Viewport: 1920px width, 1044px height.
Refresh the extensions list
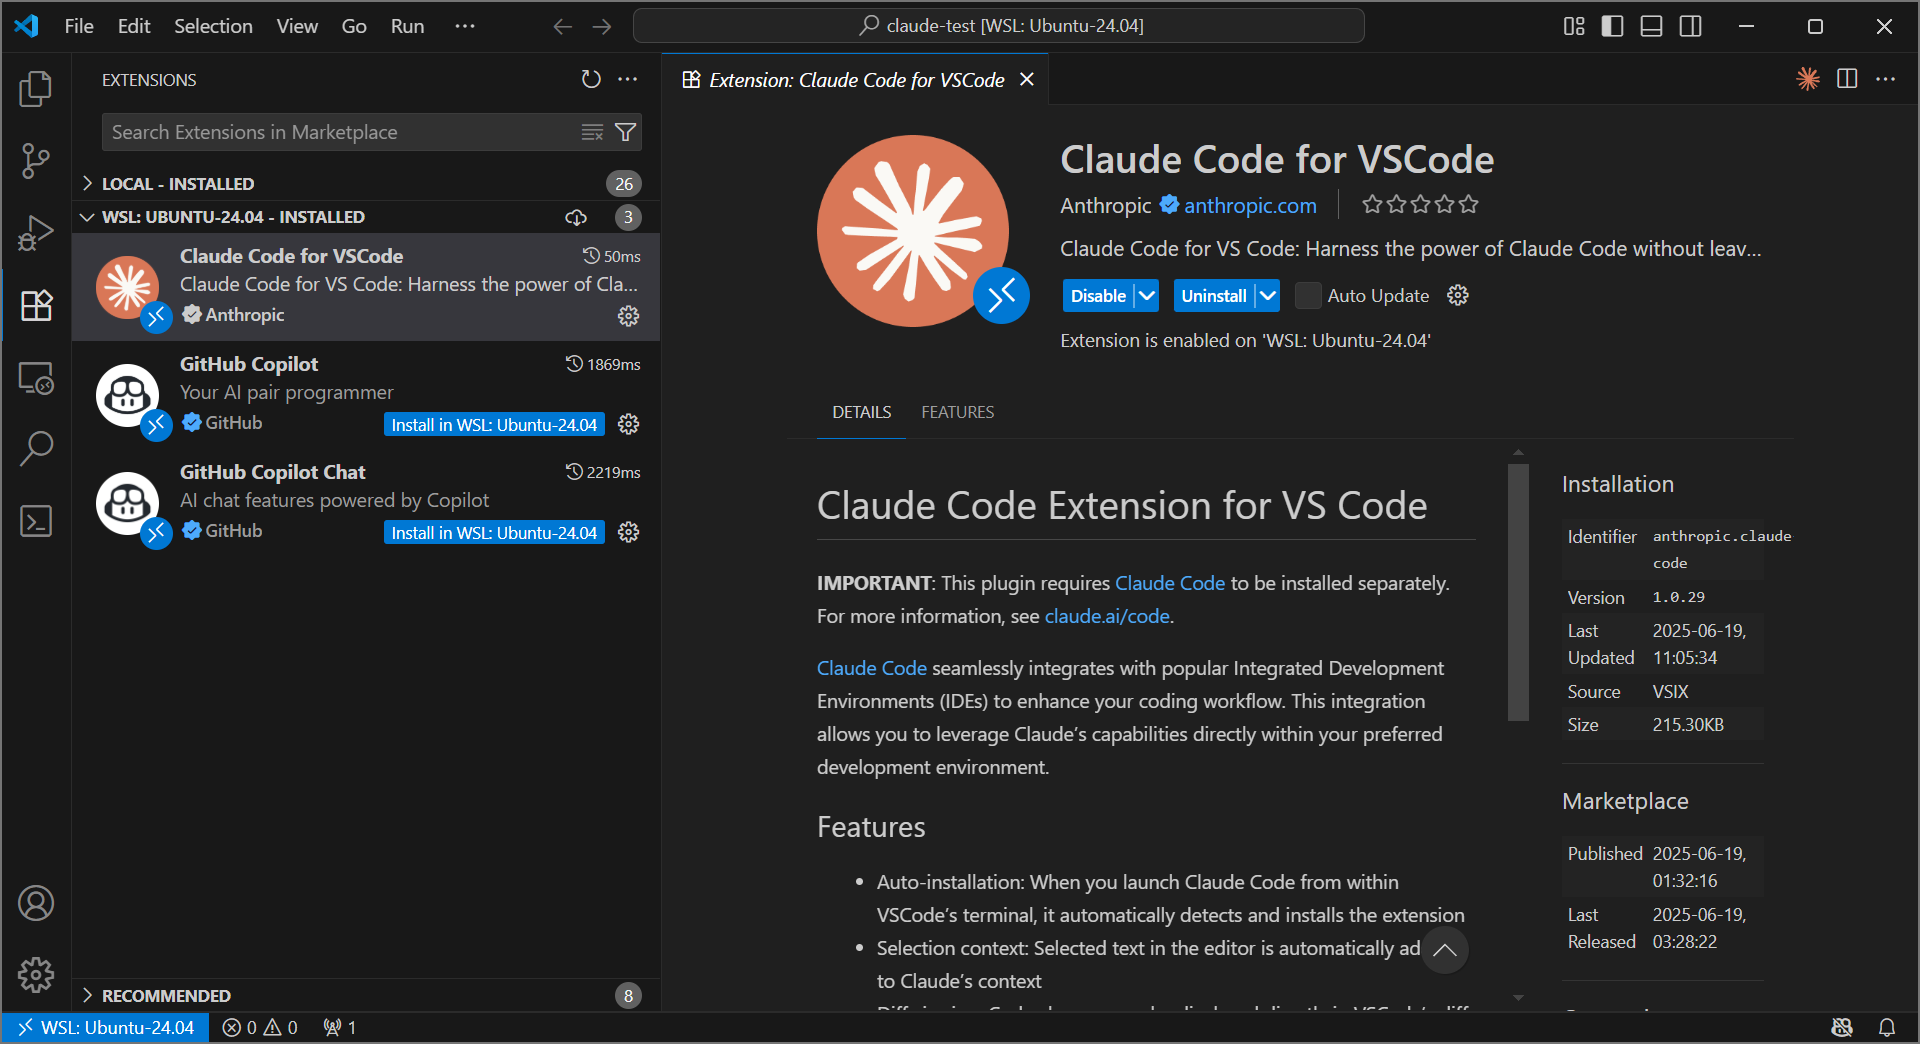pyautogui.click(x=591, y=79)
